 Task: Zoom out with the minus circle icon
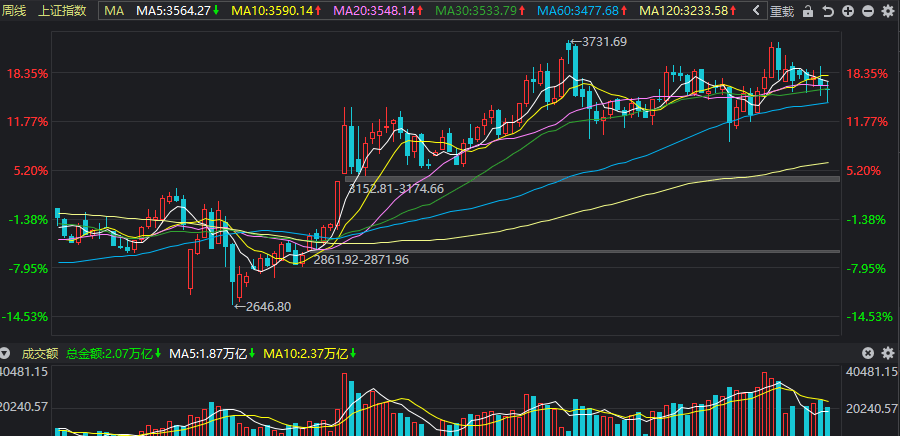click(x=868, y=11)
